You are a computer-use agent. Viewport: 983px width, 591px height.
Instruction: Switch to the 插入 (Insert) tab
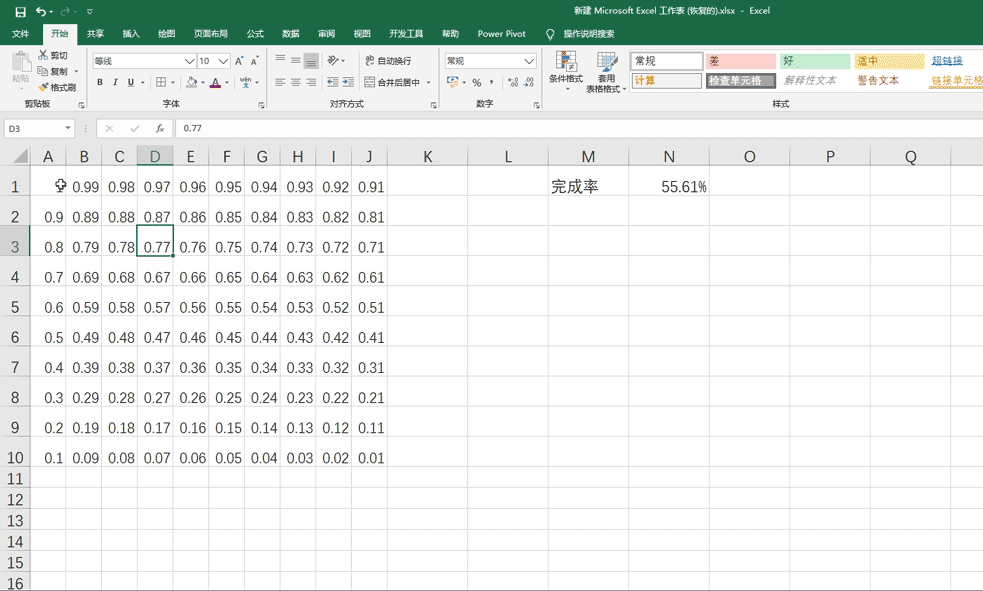pyautogui.click(x=131, y=34)
